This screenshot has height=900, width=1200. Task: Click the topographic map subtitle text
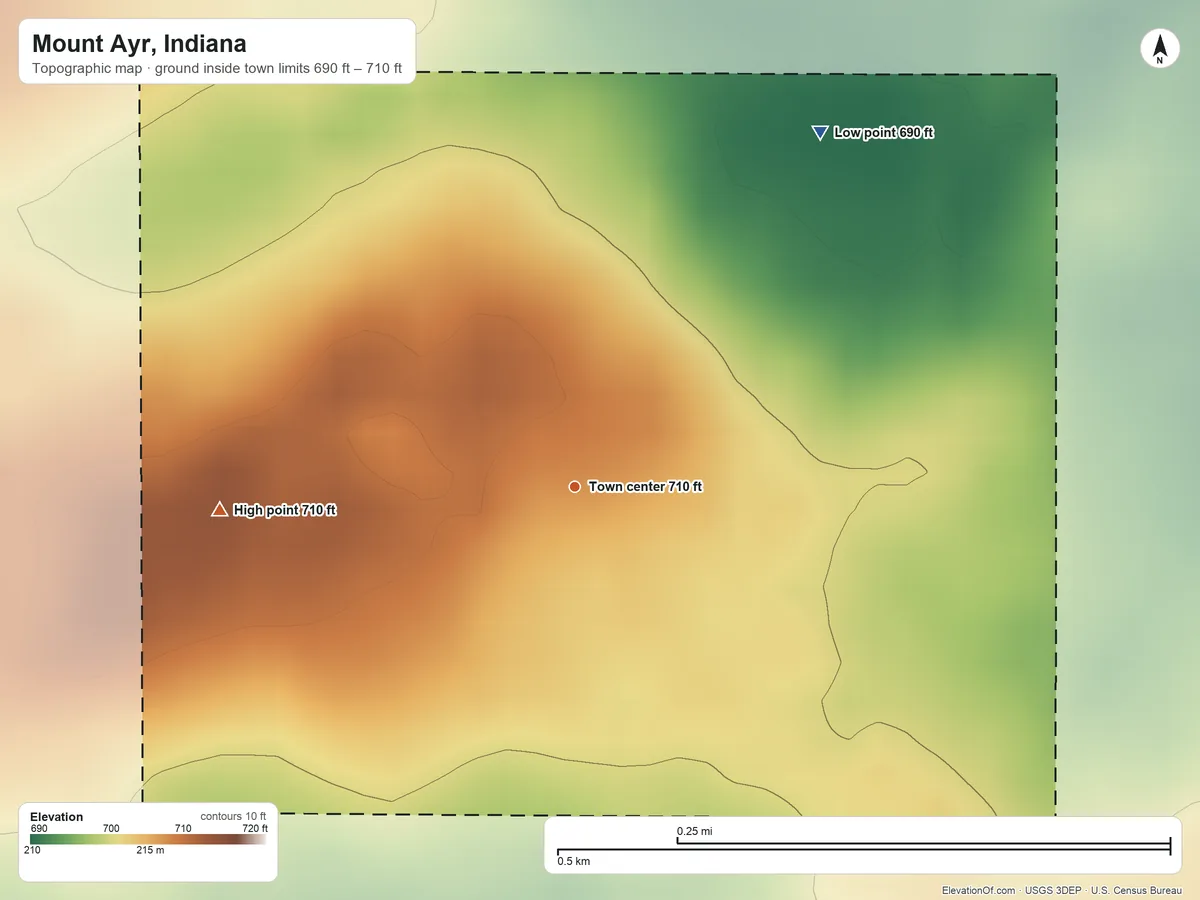click(217, 70)
